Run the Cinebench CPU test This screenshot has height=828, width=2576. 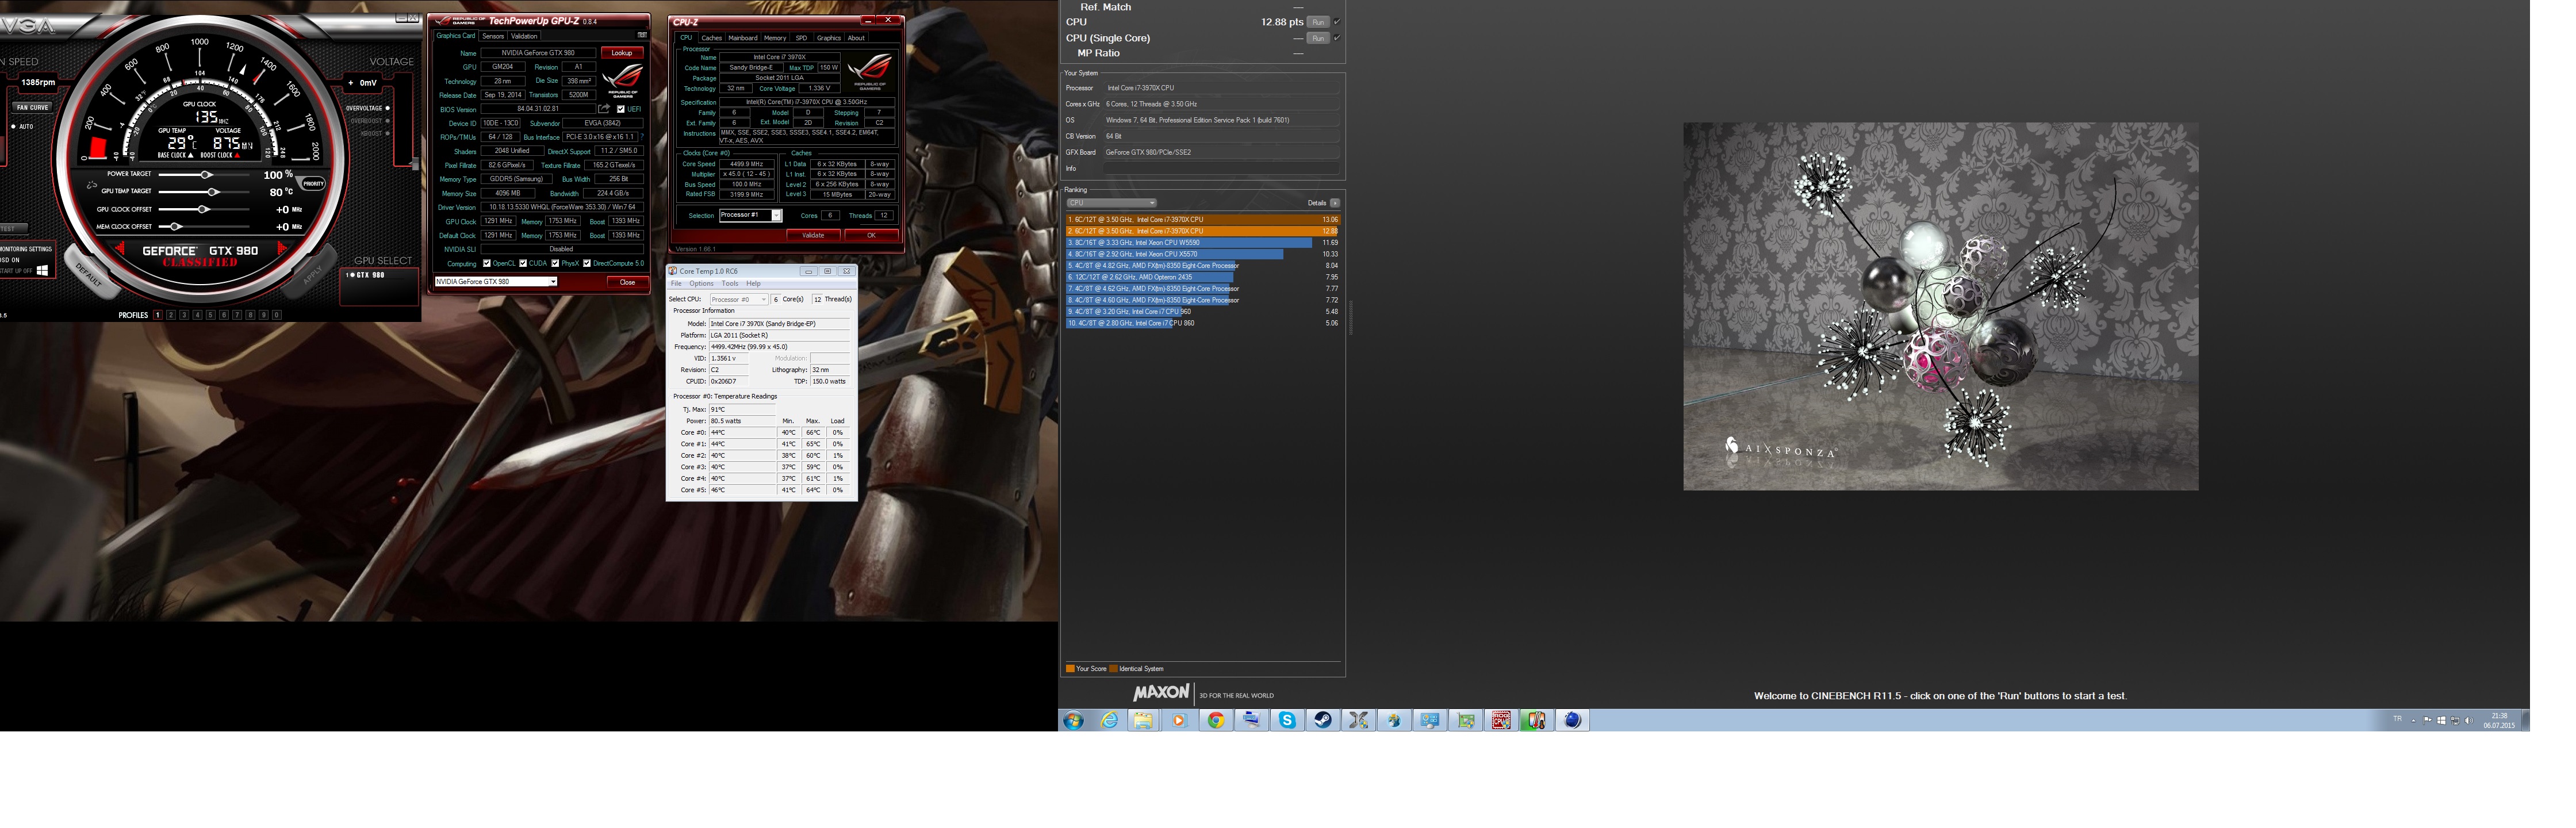click(x=1318, y=22)
